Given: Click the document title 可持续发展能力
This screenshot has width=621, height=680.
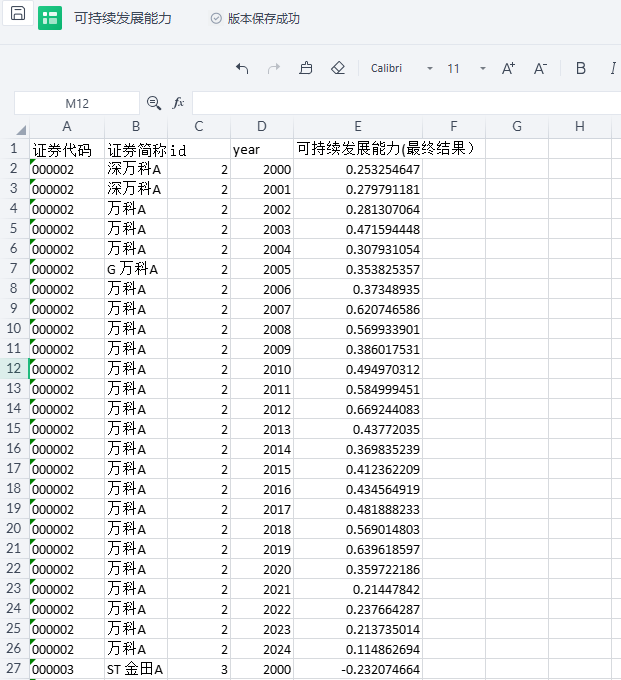Looking at the screenshot, I should coord(123,18).
